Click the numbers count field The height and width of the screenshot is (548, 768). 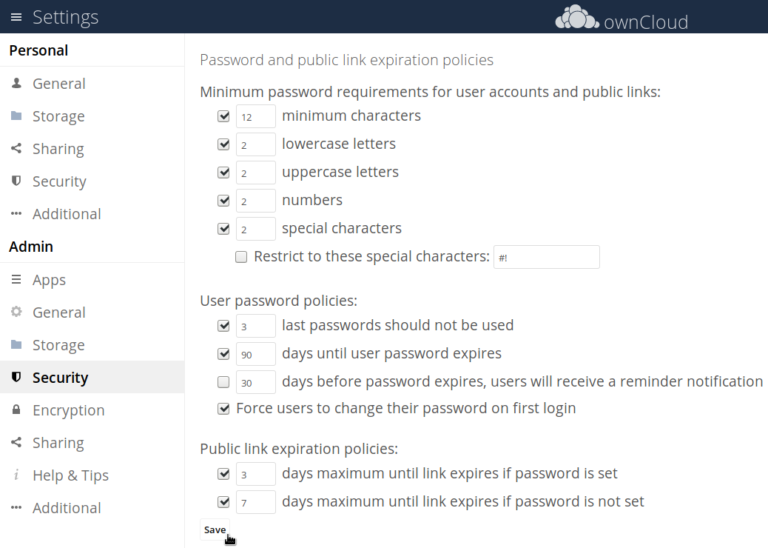pyautogui.click(x=256, y=201)
